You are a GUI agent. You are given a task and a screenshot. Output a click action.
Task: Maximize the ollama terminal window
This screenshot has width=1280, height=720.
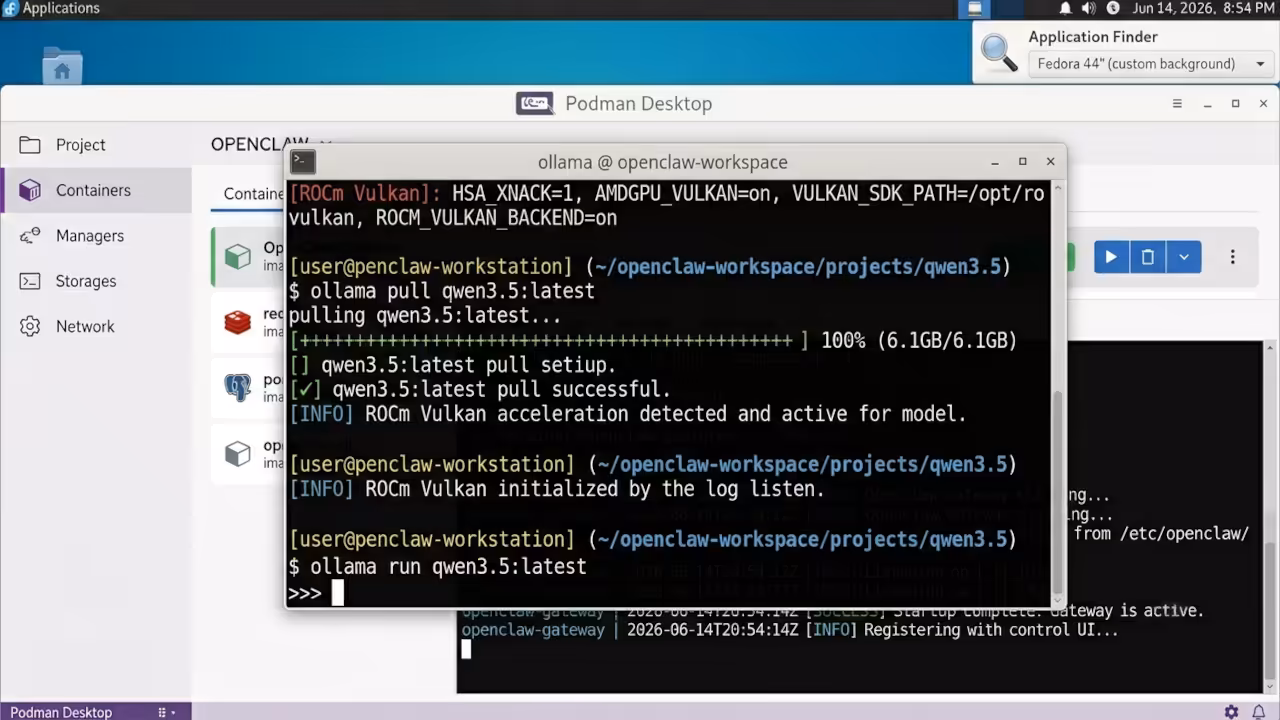[x=1022, y=161]
